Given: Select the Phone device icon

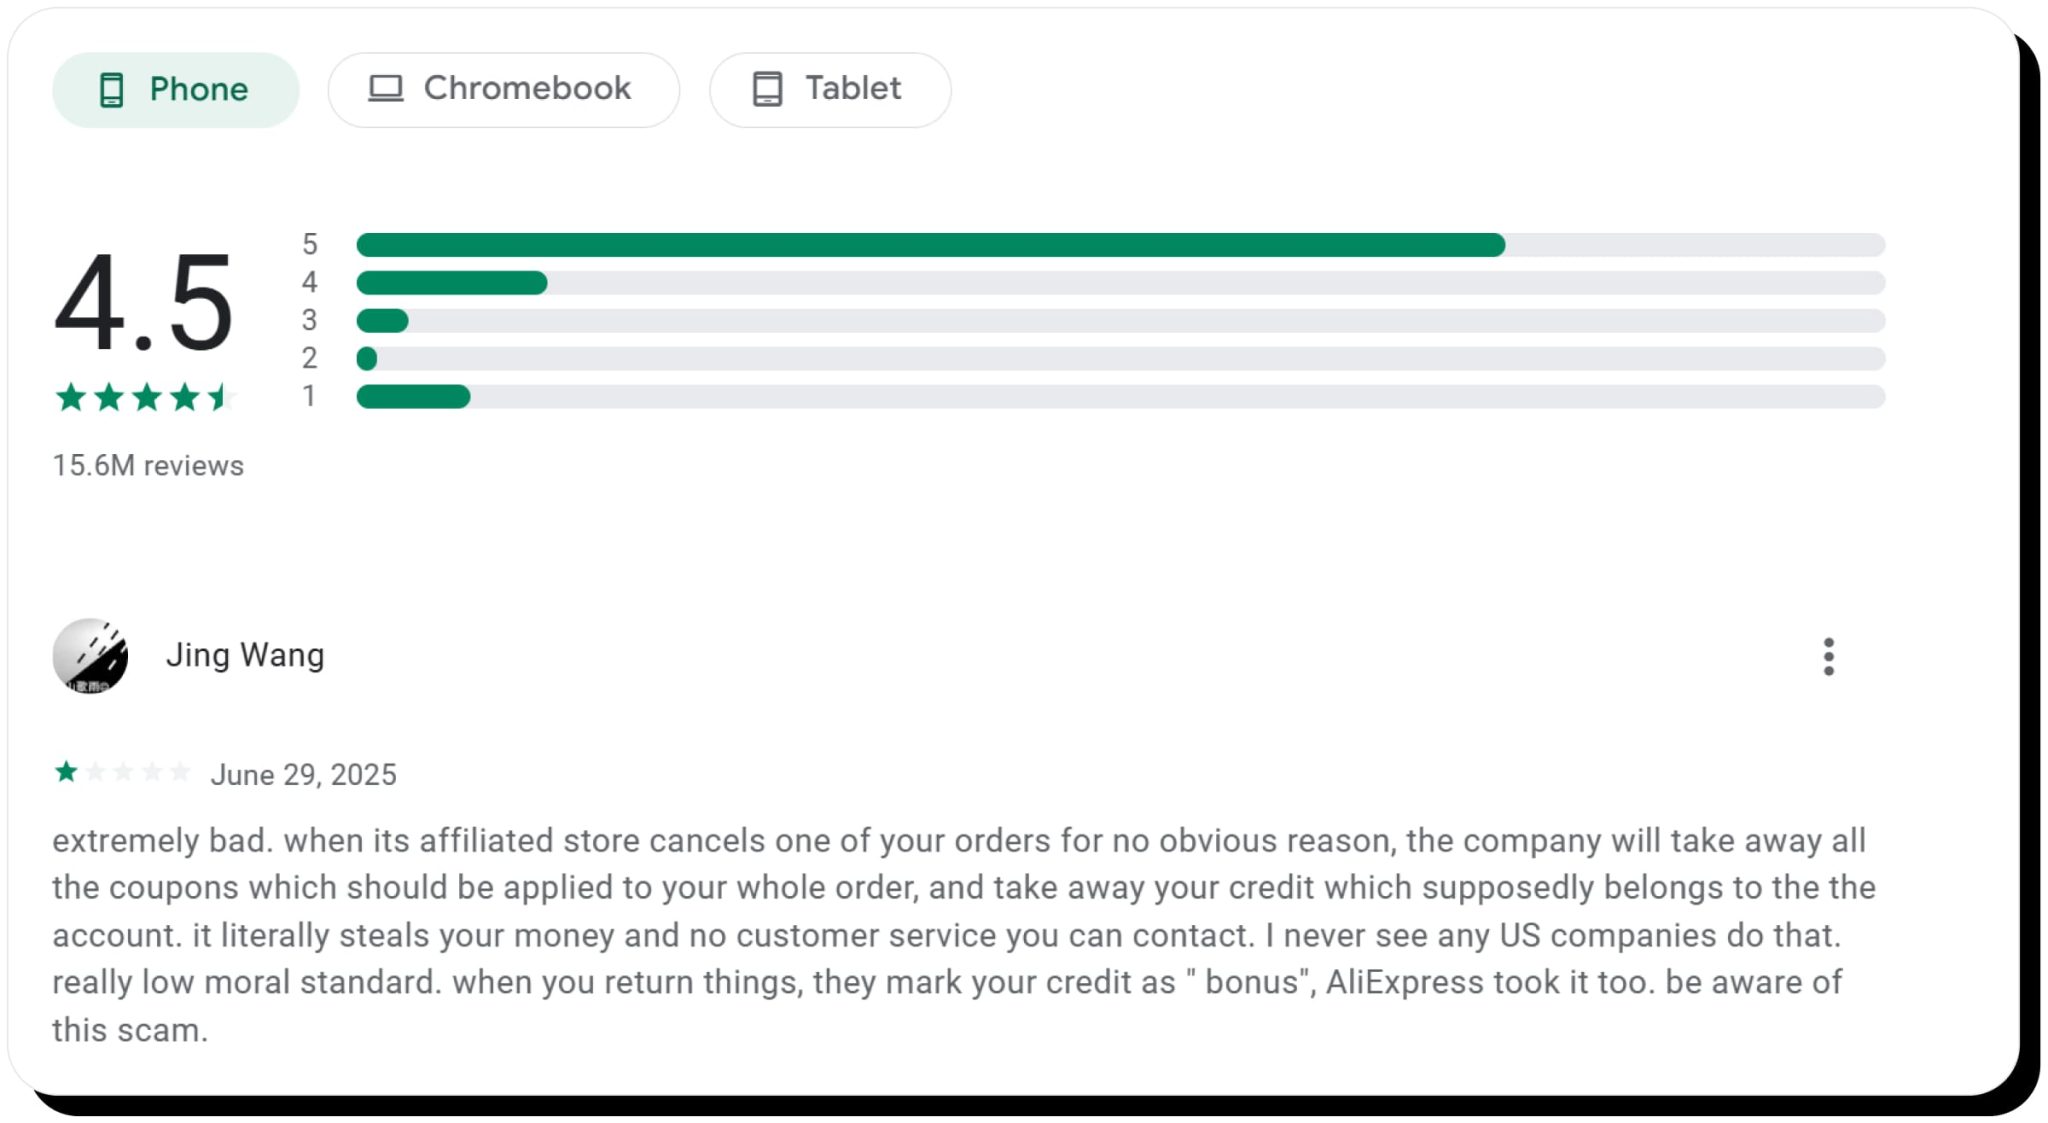Looking at the screenshot, I should (x=112, y=89).
